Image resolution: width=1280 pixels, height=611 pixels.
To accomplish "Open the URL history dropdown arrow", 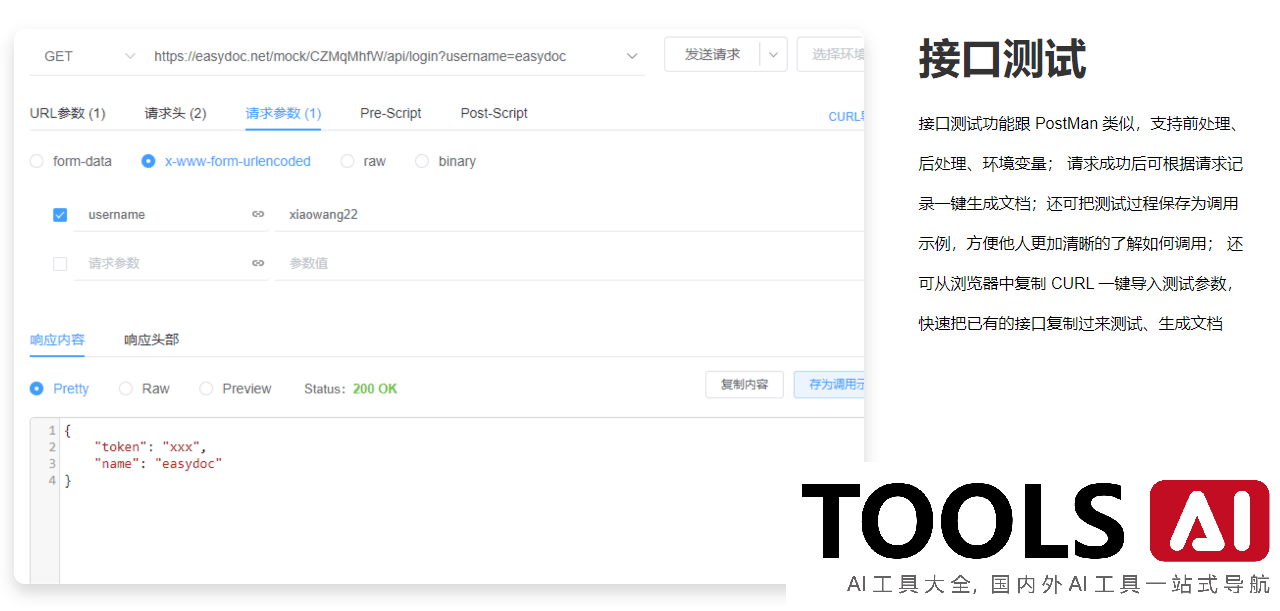I will 631,54.
